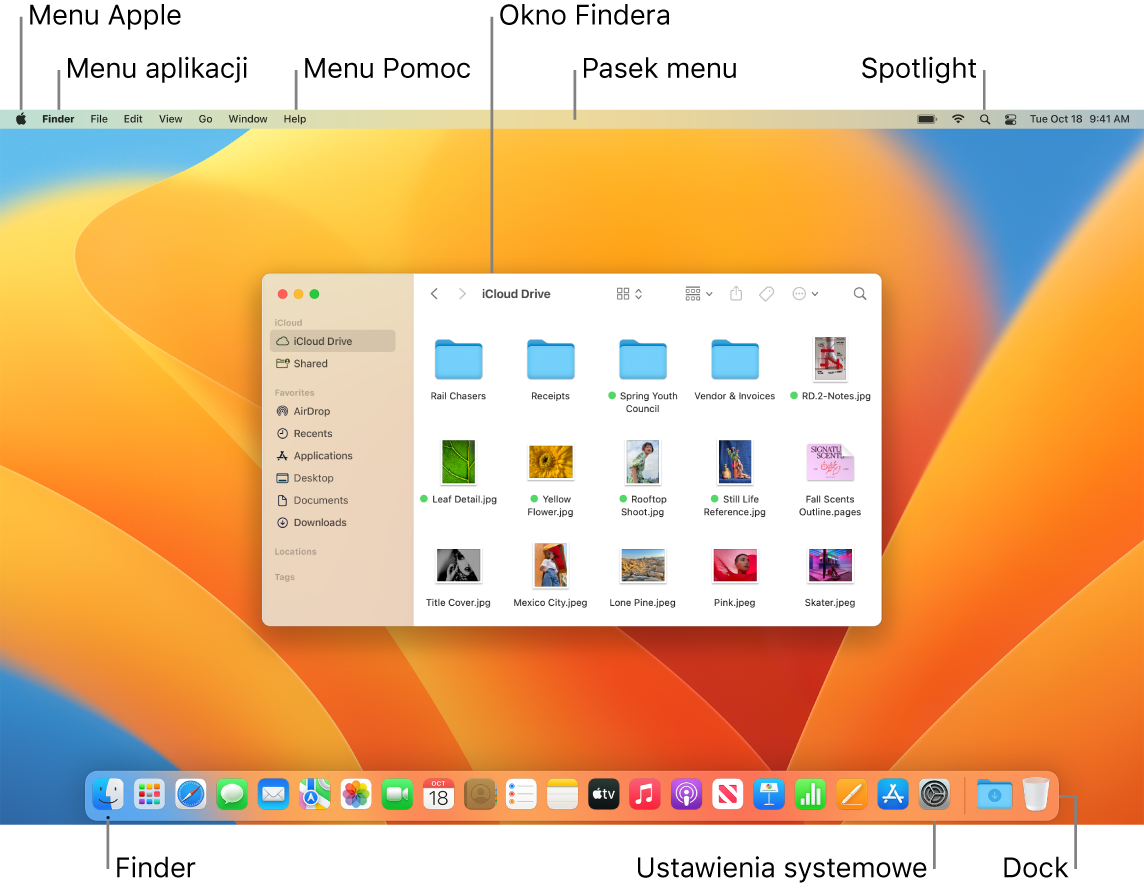Select iCloud Drive in the sidebar
Viewport: 1144px width, 888px height.
coord(320,340)
